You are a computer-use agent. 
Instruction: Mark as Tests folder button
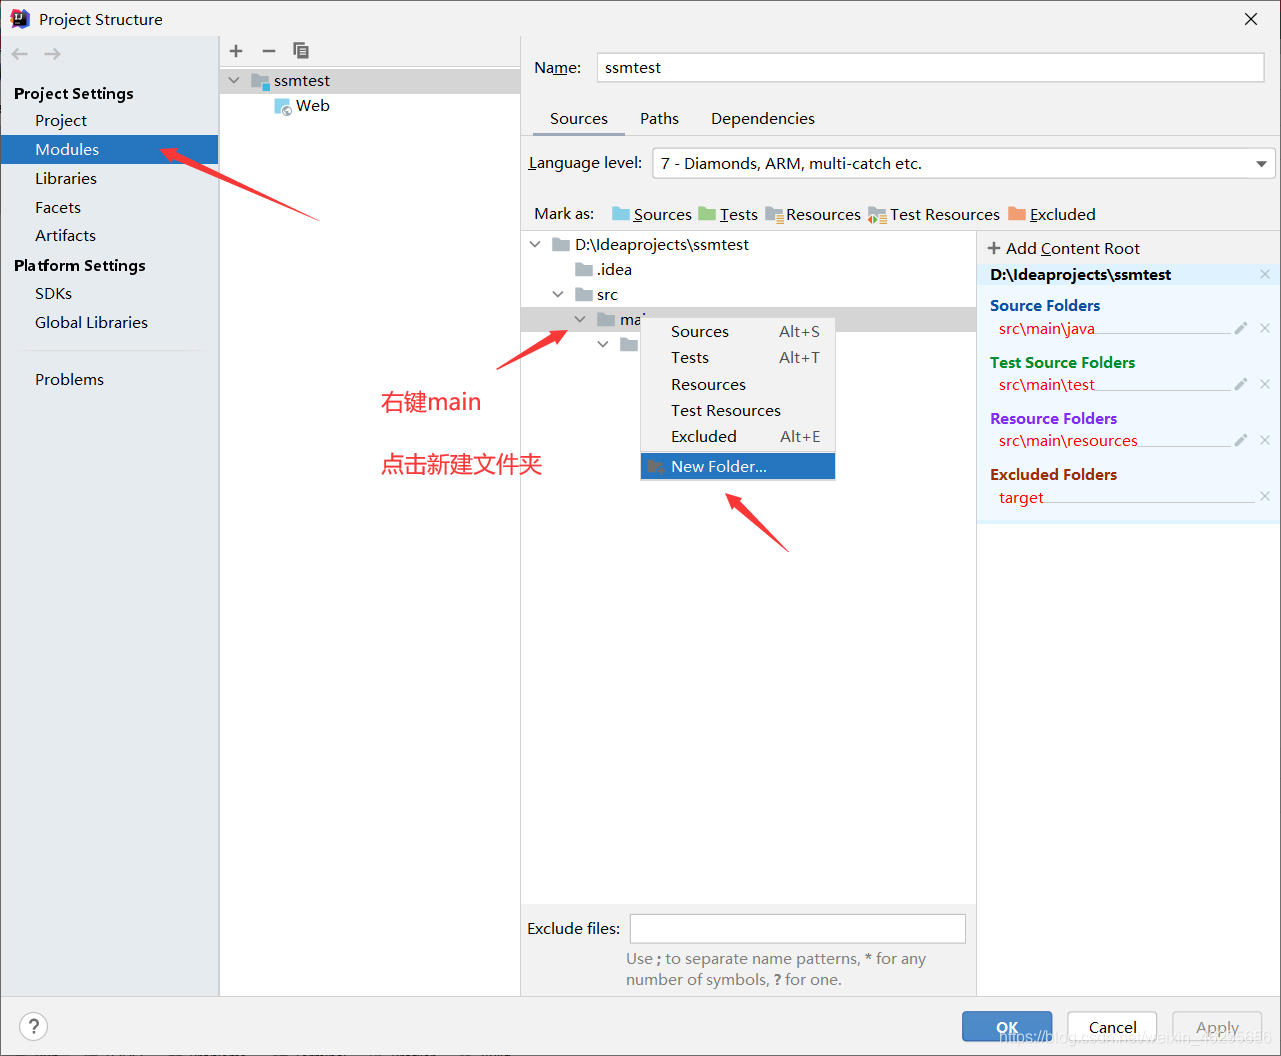point(728,214)
